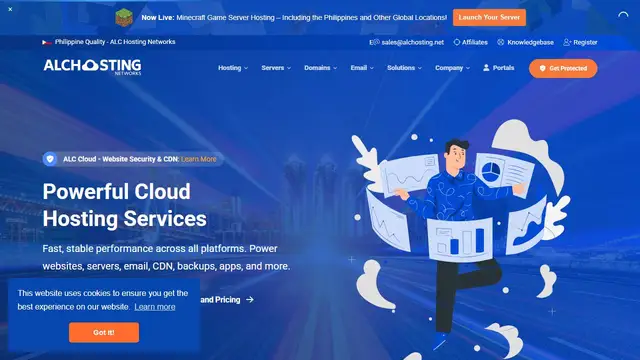Click the Knowledgebase lifebuoy icon

click(x=500, y=42)
